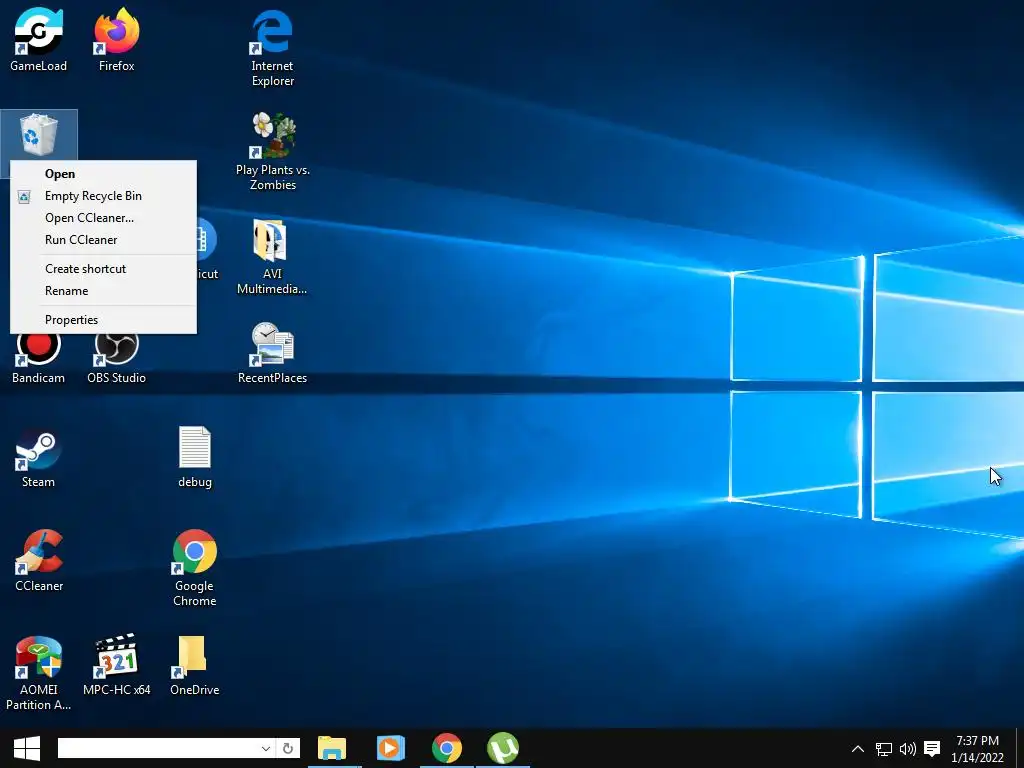Select the Bandicam desktop icon
This screenshot has height=768, width=1024.
pos(39,359)
